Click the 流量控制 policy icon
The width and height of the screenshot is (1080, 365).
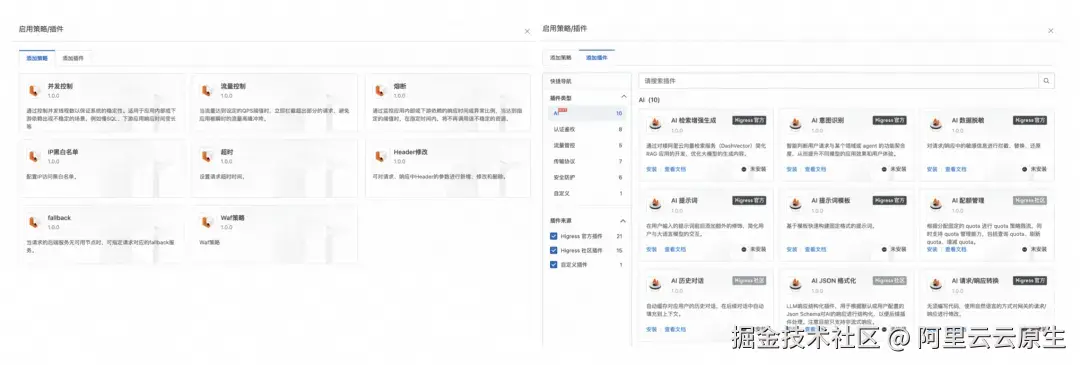[207, 90]
